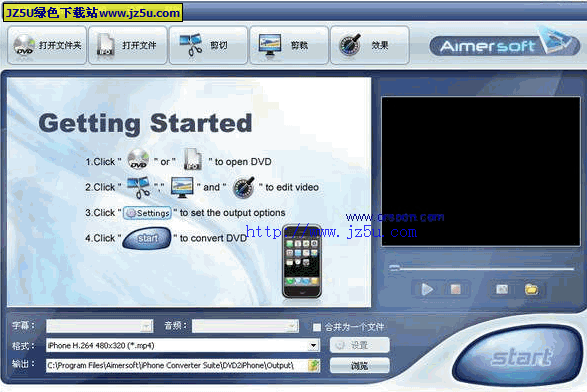Click the scissors icon in step 2
Viewport: 587px width, 392px height.
[138, 187]
